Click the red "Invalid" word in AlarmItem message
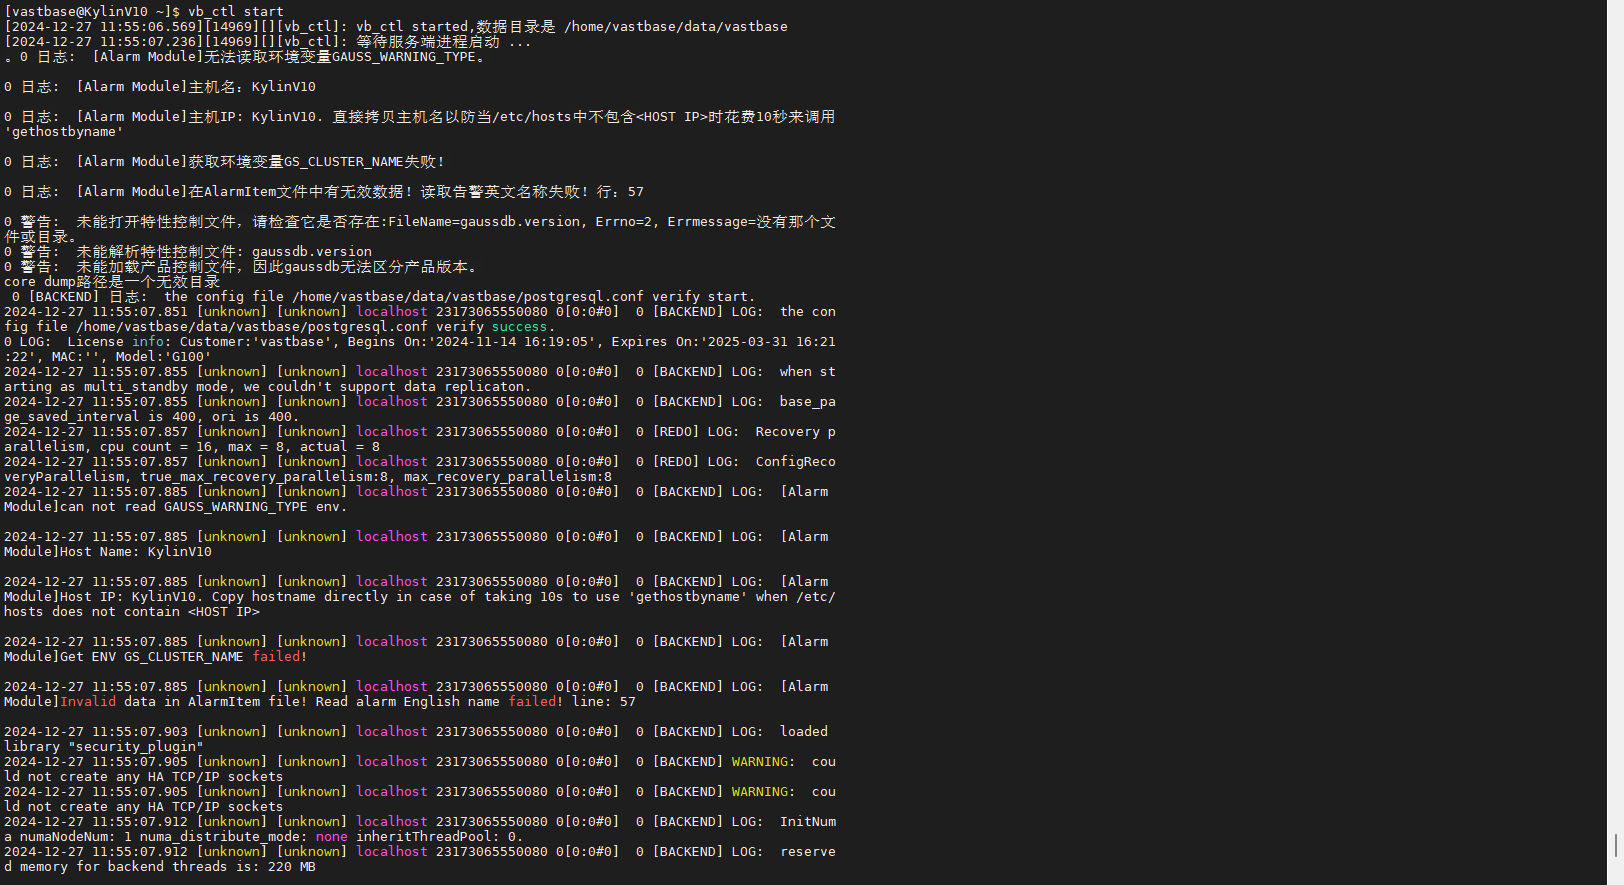1624x885 pixels. click(88, 702)
